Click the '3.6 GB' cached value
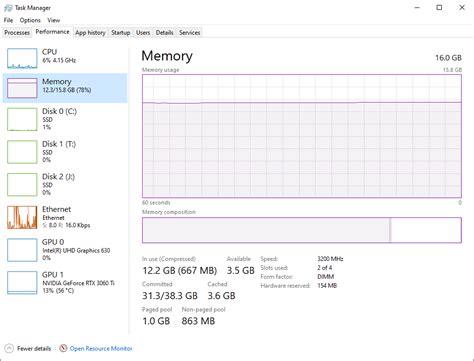Viewport: 474px width, 361px height. click(x=221, y=296)
